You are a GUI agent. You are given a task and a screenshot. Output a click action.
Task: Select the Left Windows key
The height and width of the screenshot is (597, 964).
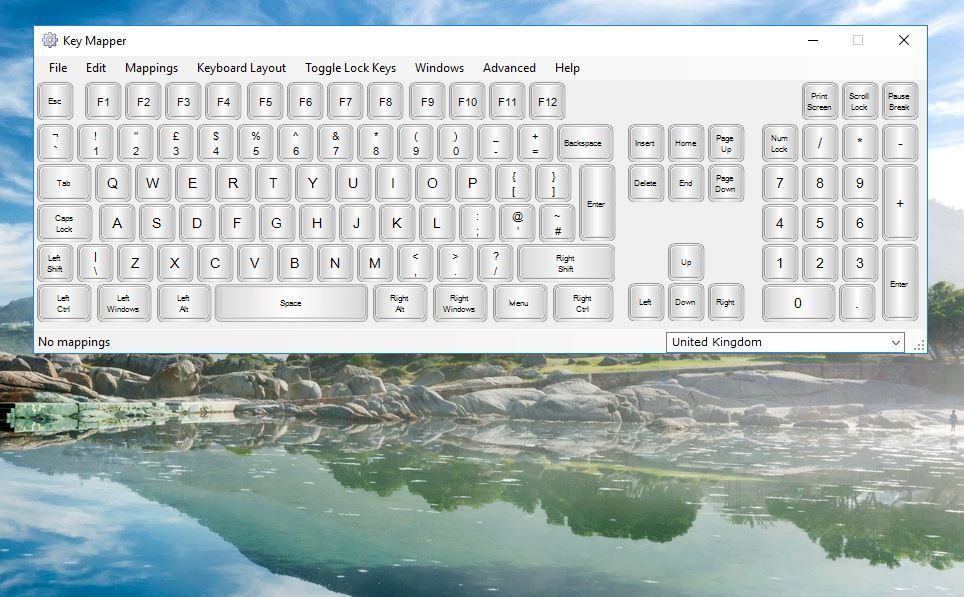pyautogui.click(x=124, y=302)
